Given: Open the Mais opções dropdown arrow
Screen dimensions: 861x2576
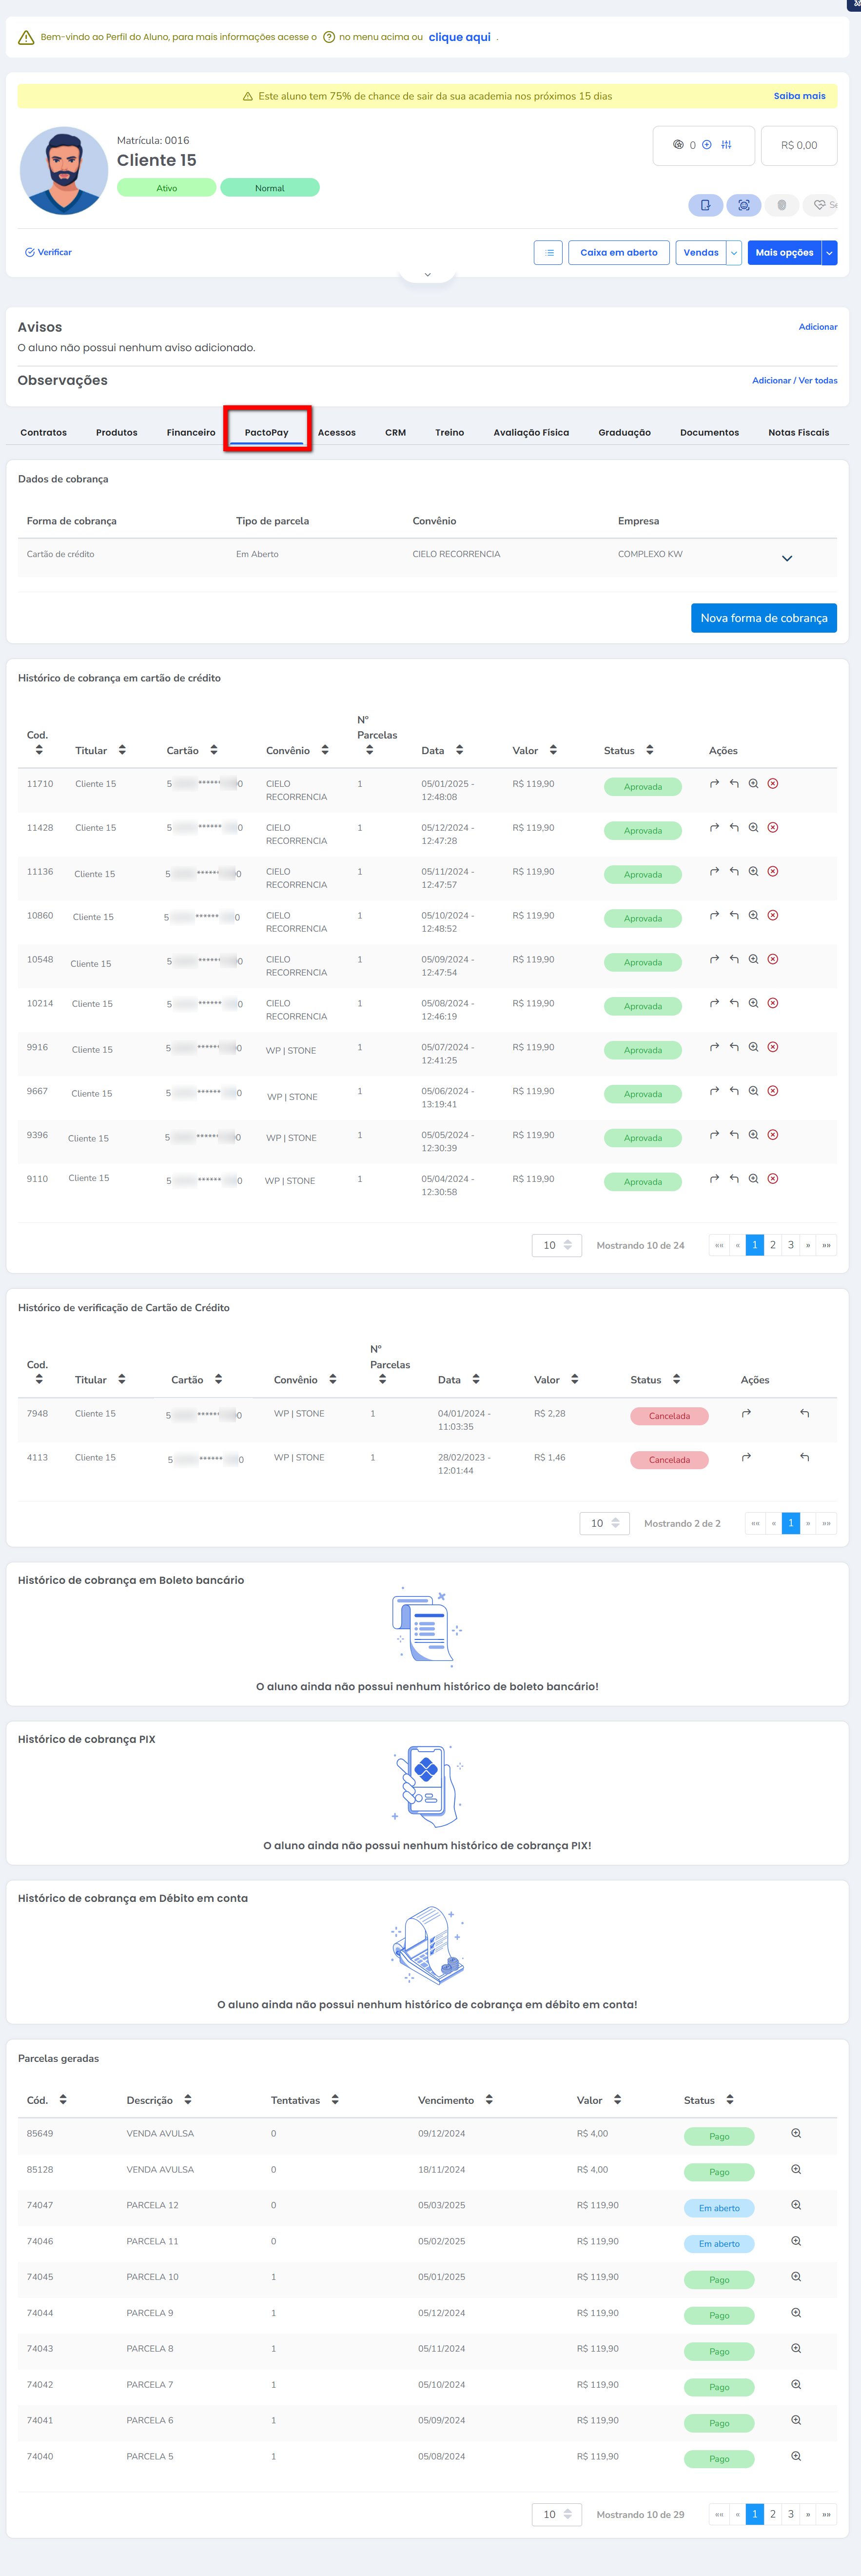Looking at the screenshot, I should 829,253.
